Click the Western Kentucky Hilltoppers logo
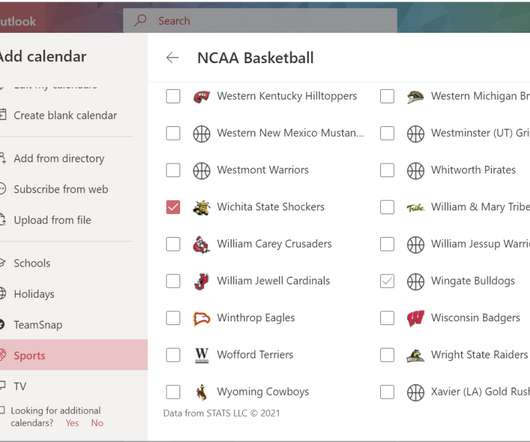The height and width of the screenshot is (442, 530). 201,97
